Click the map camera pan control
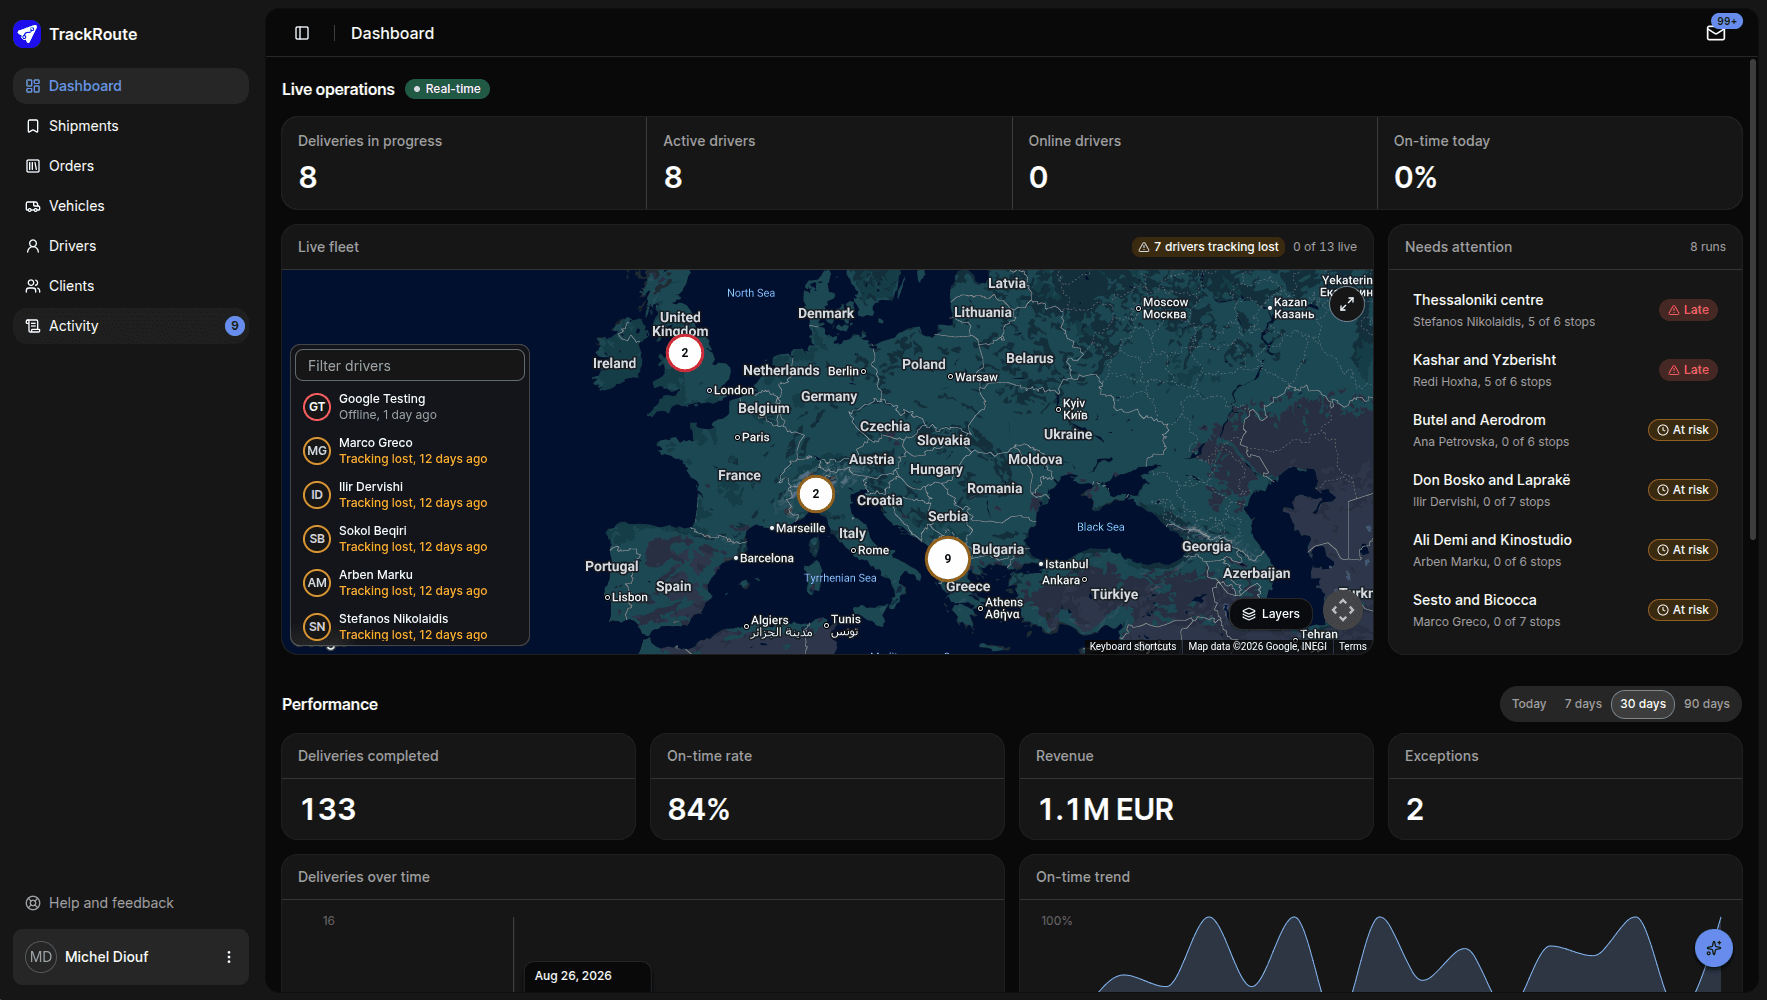The image size is (1767, 1000). pos(1343,609)
